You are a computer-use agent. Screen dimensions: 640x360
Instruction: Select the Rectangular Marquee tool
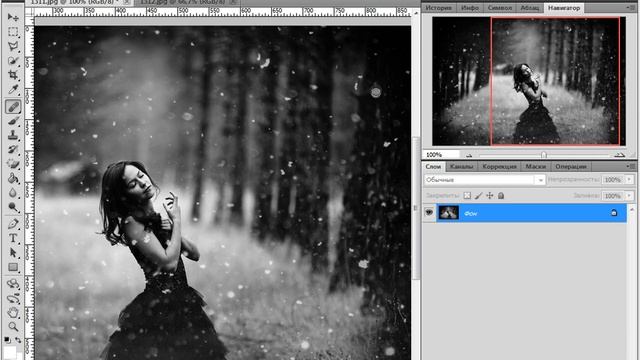[13, 32]
